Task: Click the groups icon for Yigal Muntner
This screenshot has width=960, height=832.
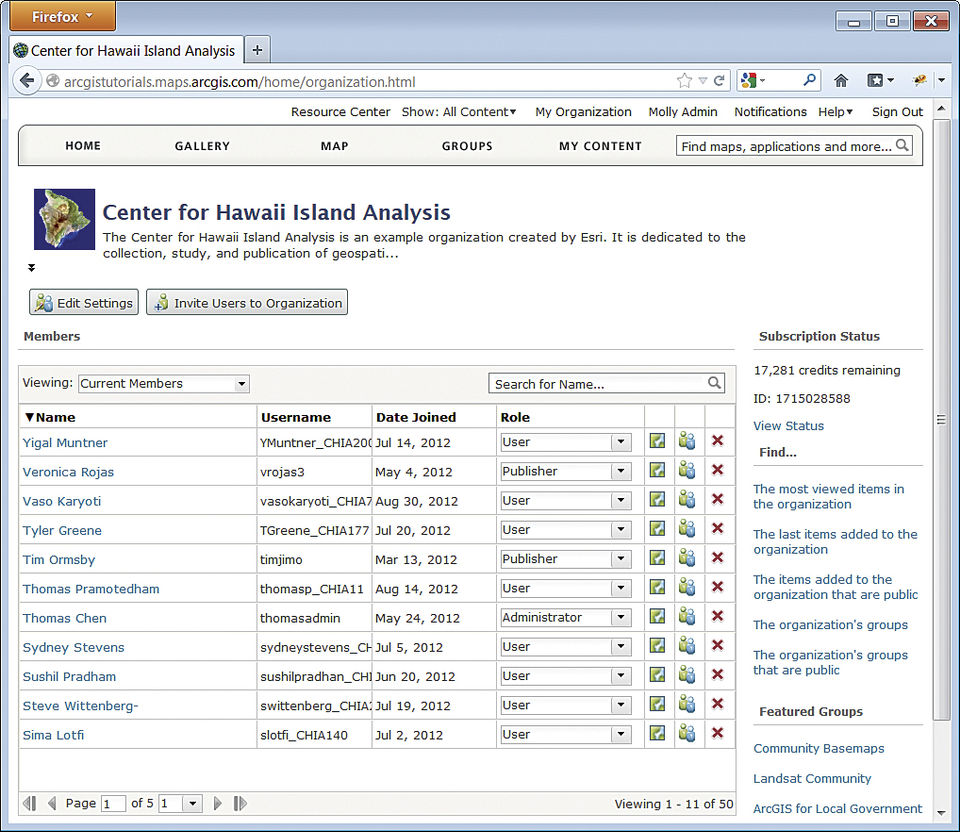Action: point(687,441)
